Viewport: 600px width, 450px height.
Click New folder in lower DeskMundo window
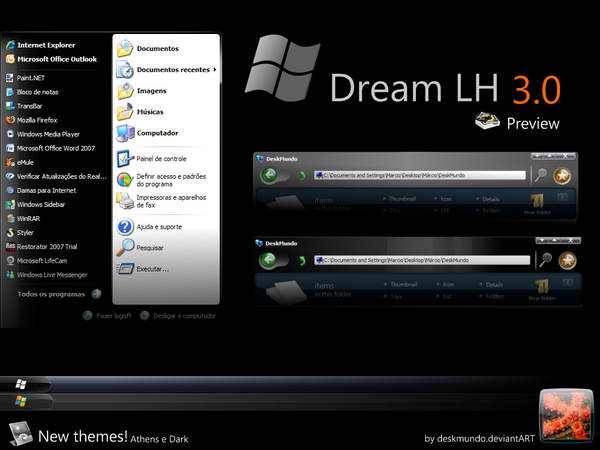542,290
